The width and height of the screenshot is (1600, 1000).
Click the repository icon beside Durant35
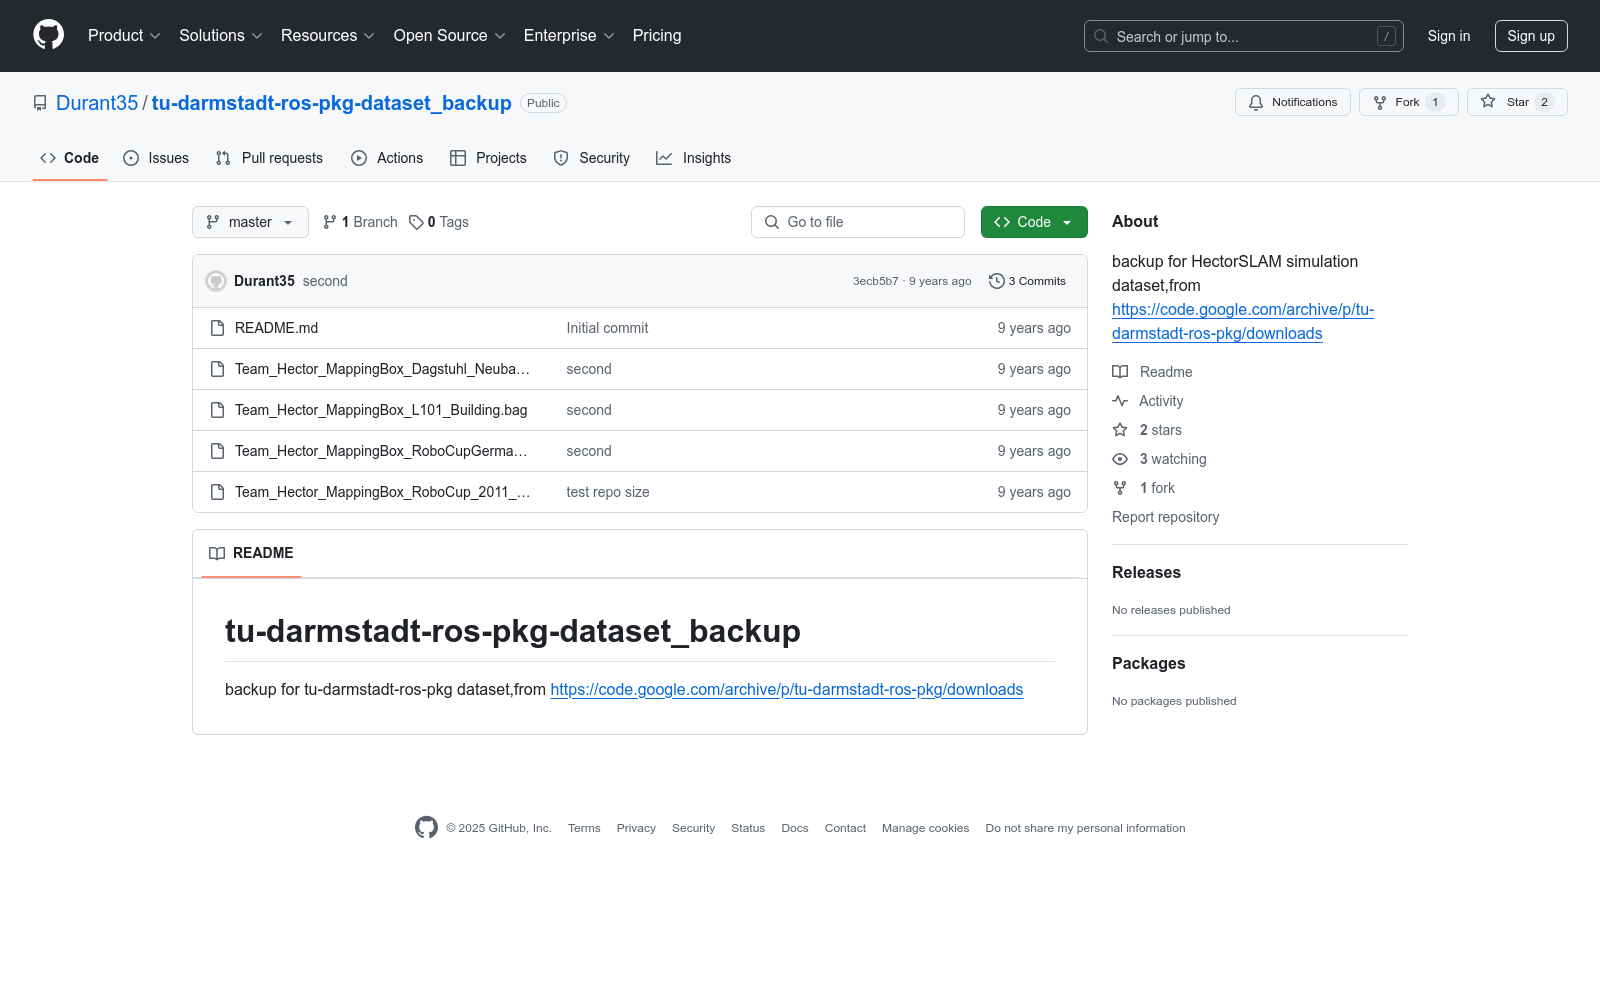tap(40, 103)
